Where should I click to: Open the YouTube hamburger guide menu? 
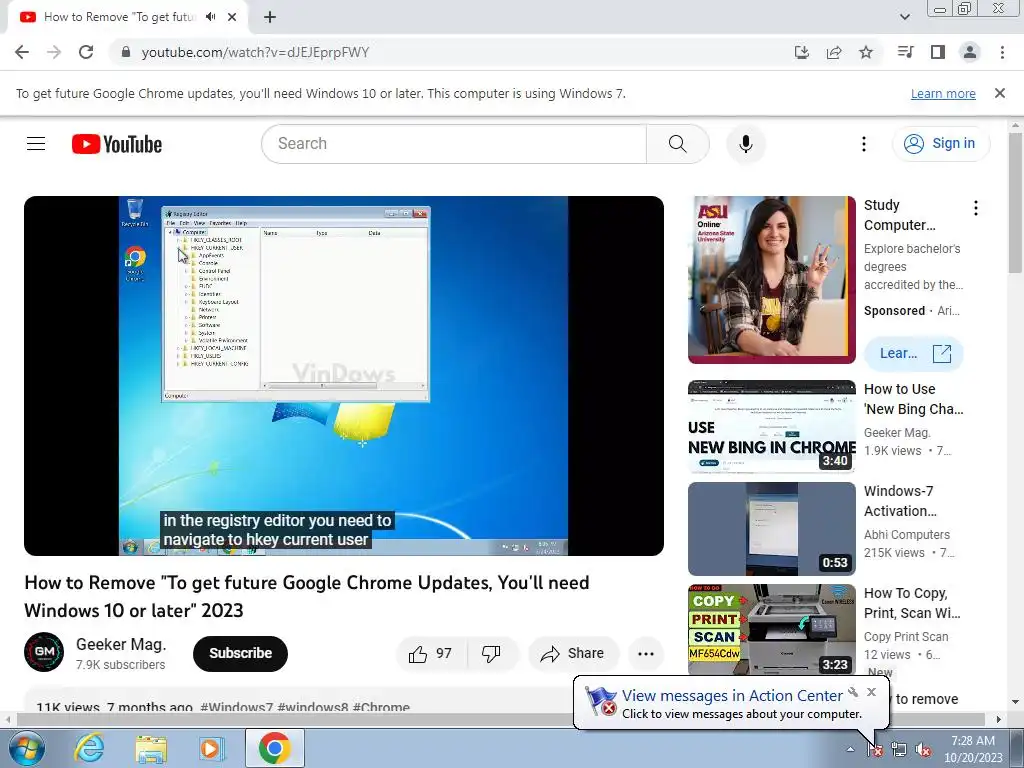36,144
